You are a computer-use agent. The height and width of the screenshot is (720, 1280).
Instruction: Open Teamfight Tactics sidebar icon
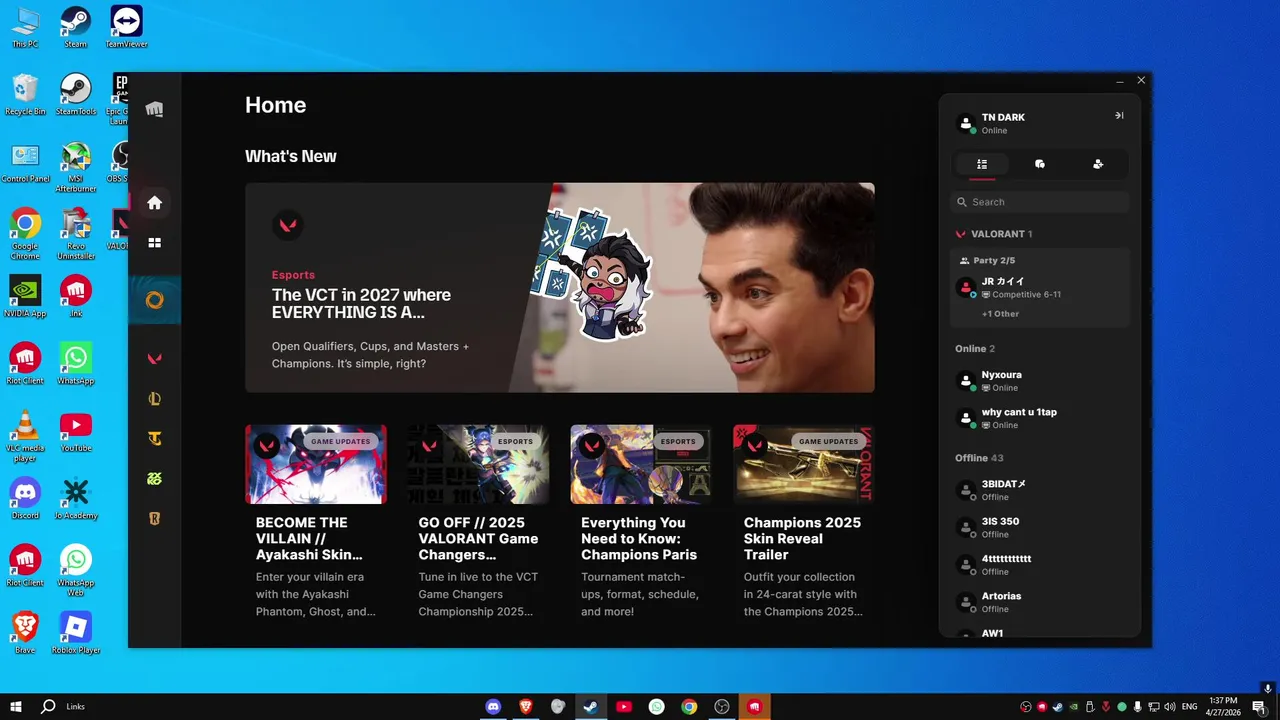click(154, 439)
